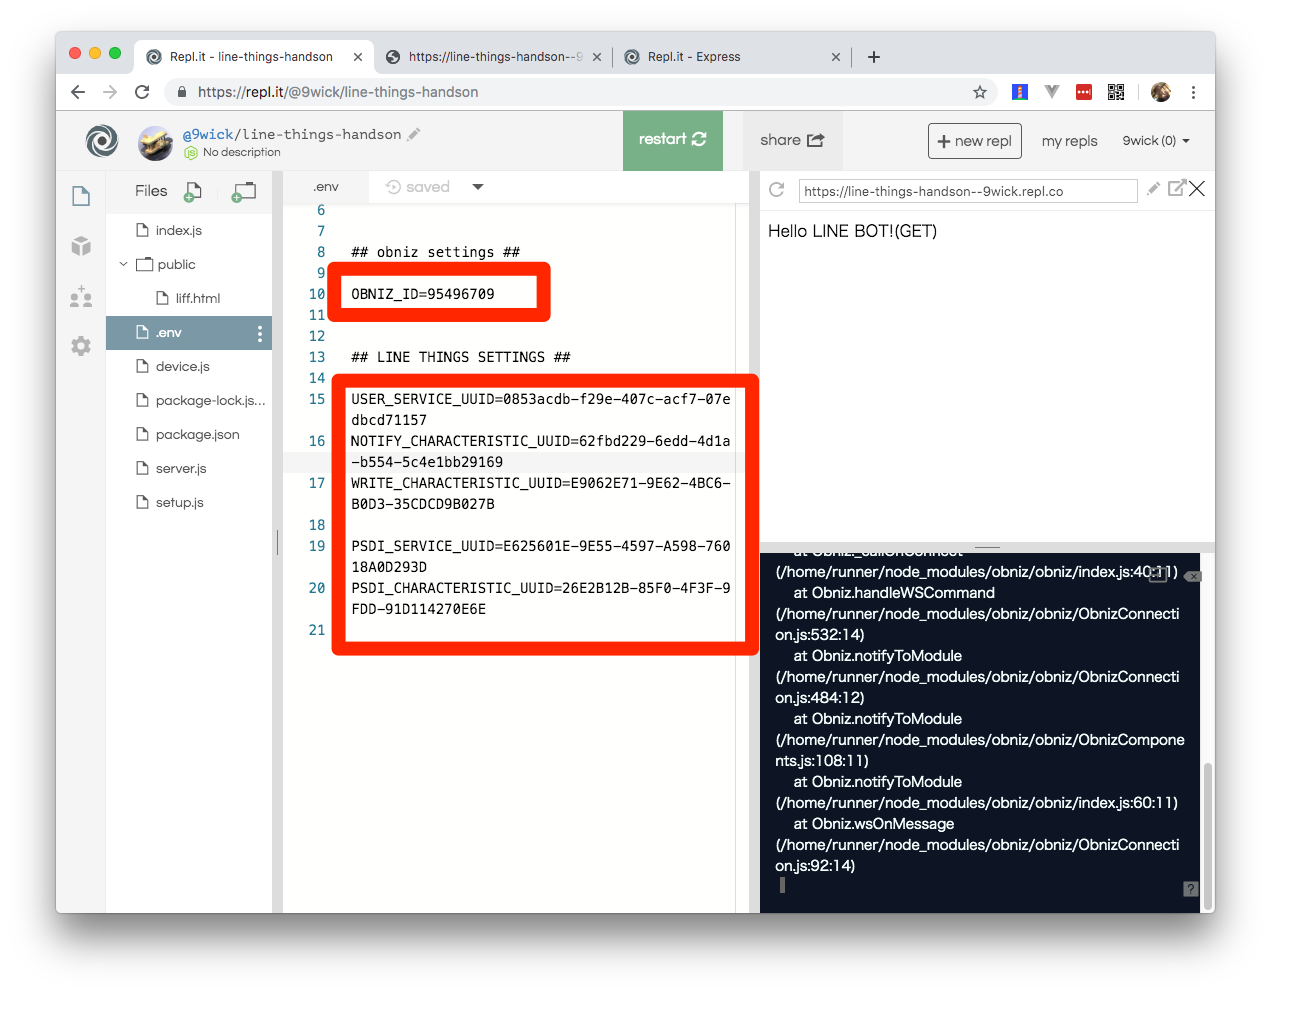Click the .env editor tab
The height and width of the screenshot is (1034, 1312).
pyautogui.click(x=326, y=187)
